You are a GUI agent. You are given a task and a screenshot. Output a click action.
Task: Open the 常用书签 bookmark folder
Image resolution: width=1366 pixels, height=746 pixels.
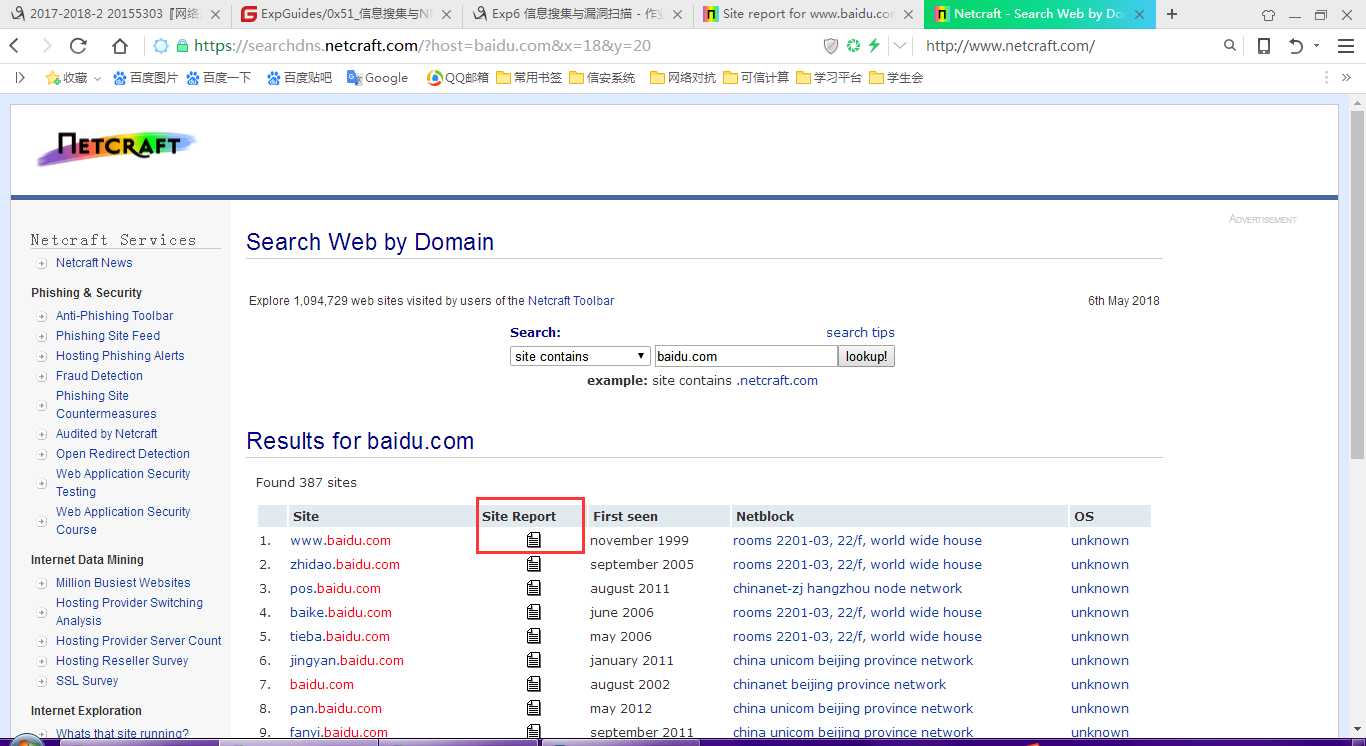(x=529, y=78)
